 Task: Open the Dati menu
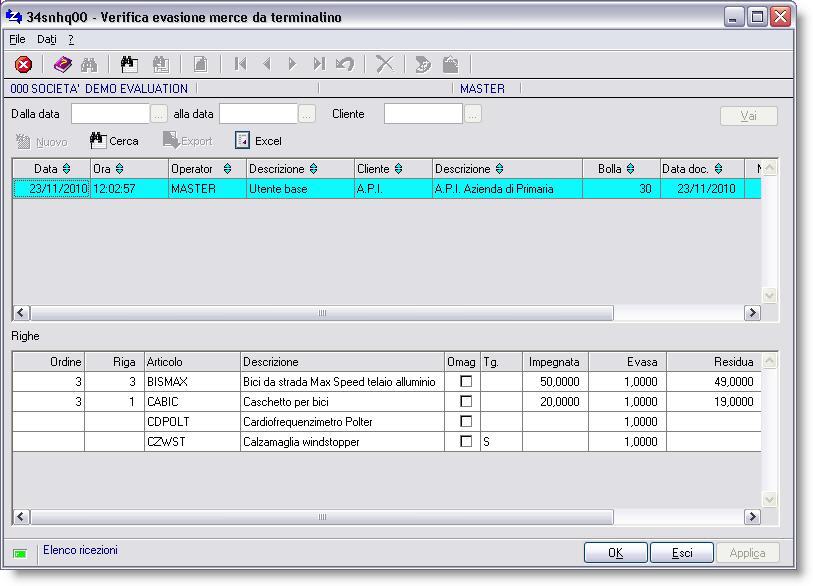(x=46, y=39)
